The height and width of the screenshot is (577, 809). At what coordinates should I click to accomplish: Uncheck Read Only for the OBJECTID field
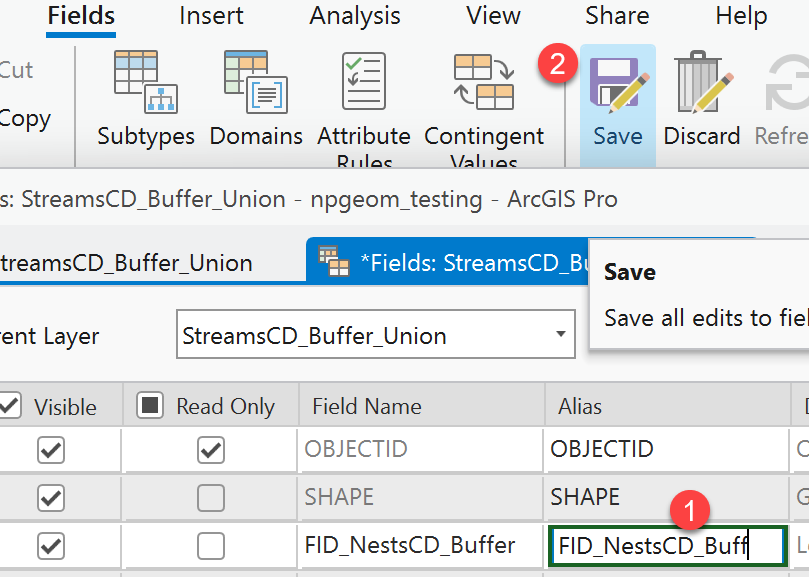pos(209,450)
